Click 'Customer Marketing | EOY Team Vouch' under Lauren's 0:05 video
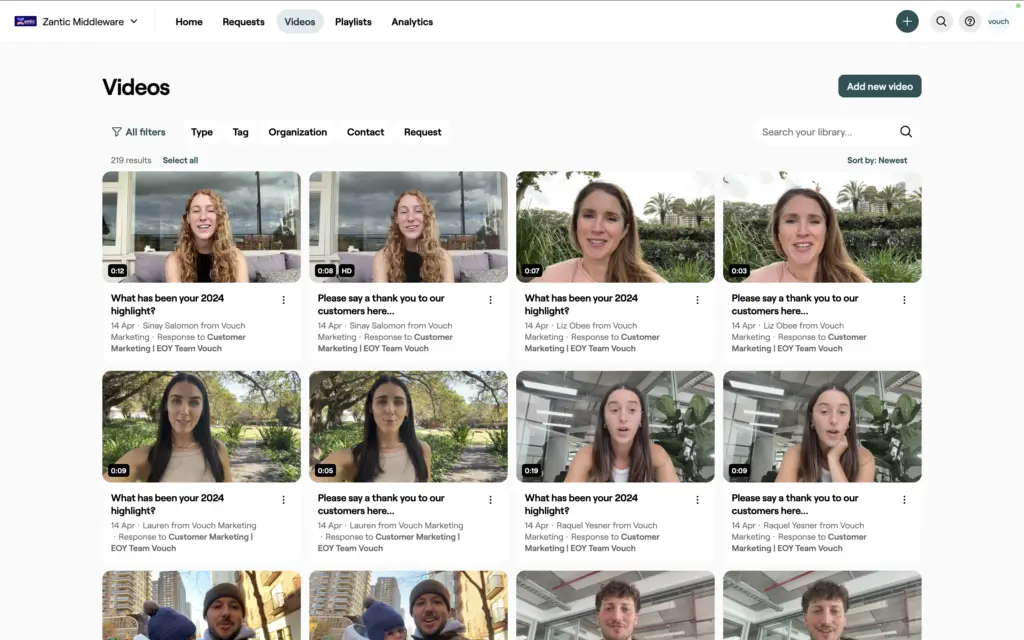This screenshot has width=1024, height=640. (389, 543)
